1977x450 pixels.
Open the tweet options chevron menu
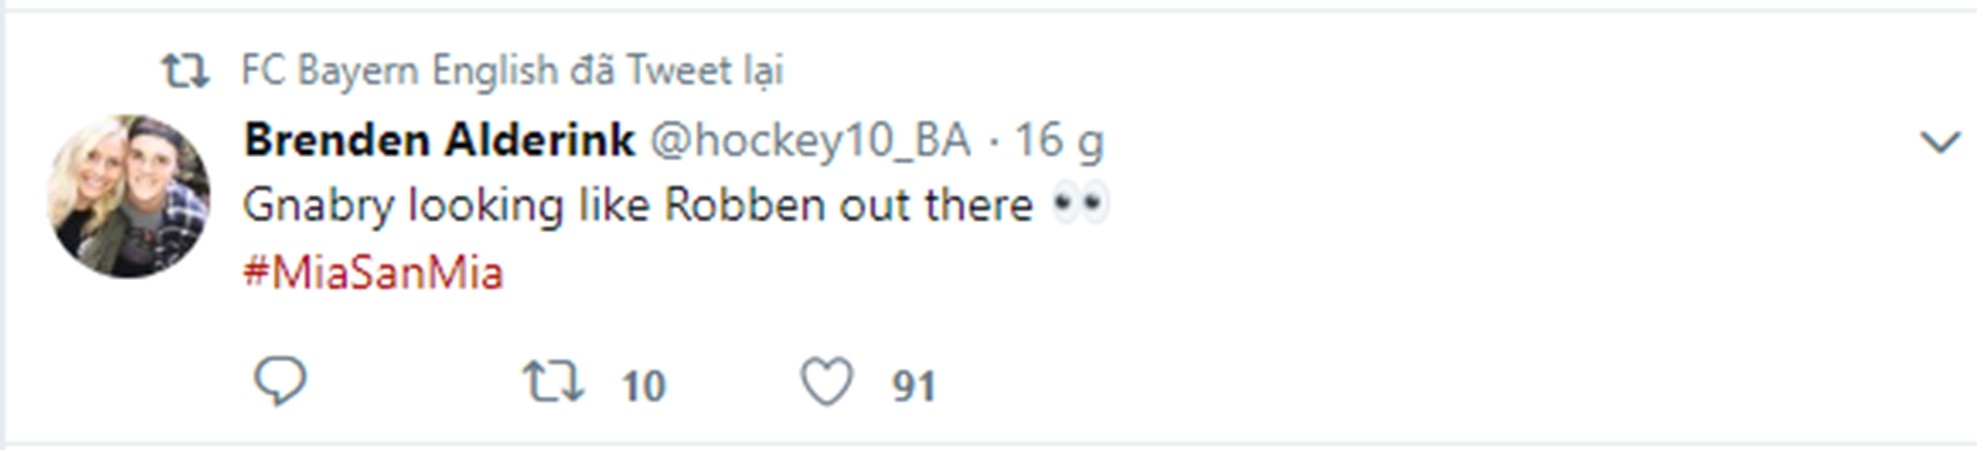pyautogui.click(x=1940, y=143)
